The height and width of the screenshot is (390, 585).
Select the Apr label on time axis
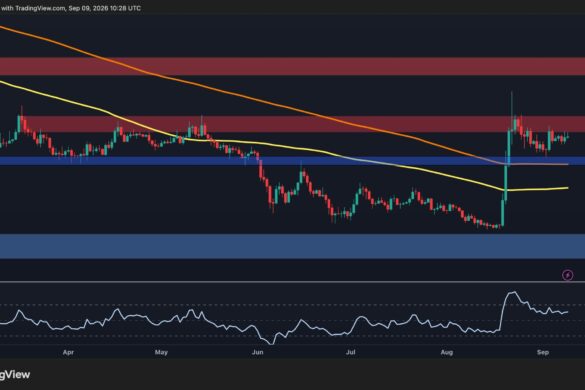tap(68, 352)
